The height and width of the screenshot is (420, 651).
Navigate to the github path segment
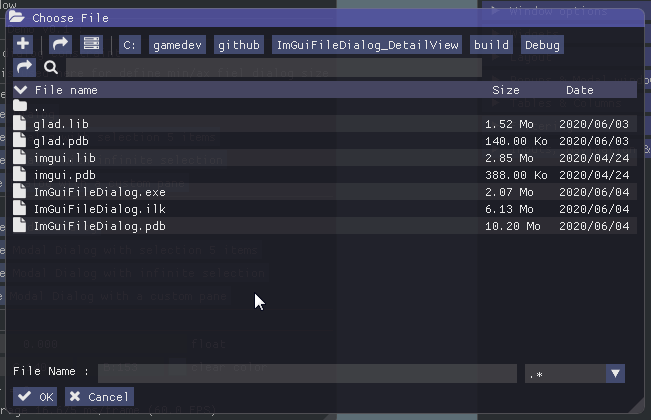239,45
